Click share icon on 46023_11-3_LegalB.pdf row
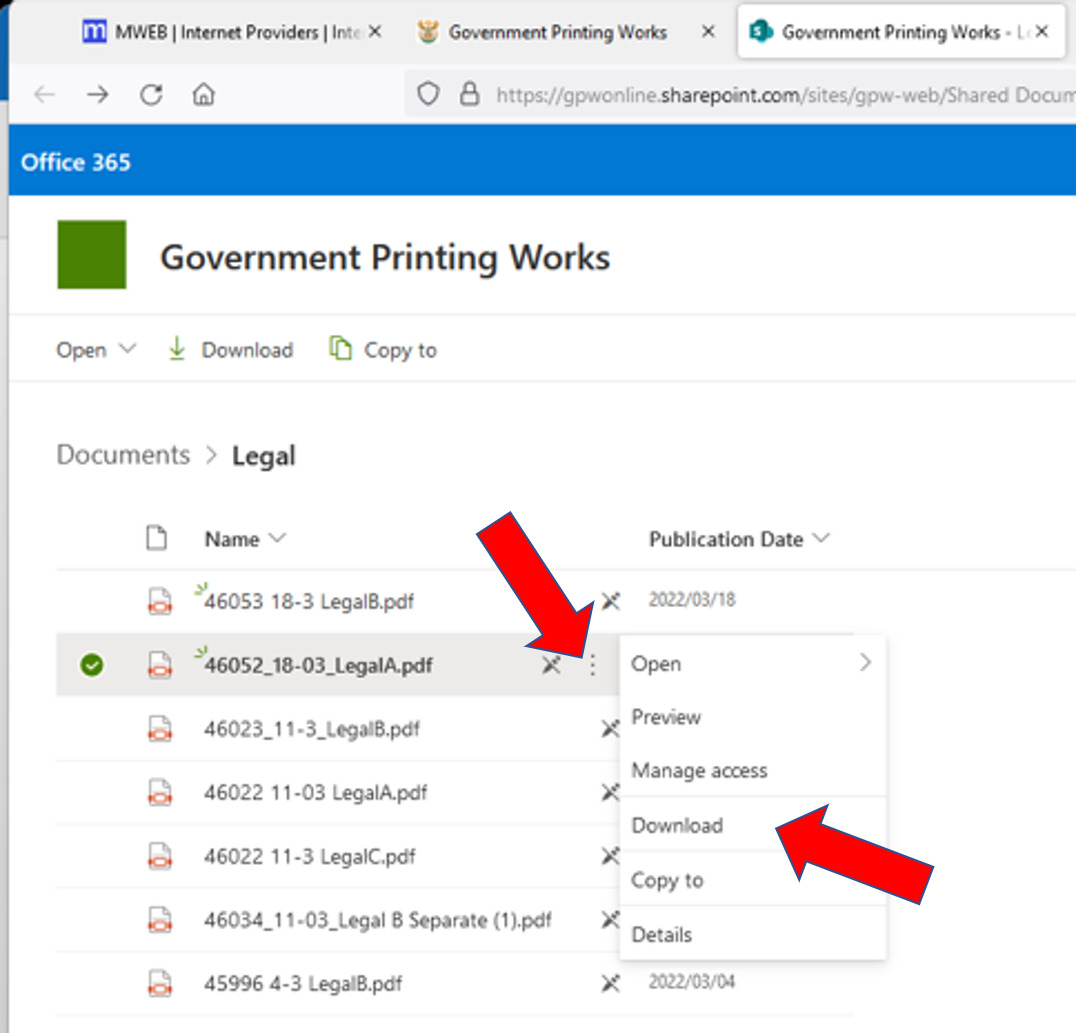The height and width of the screenshot is (1033, 1076). point(610,728)
